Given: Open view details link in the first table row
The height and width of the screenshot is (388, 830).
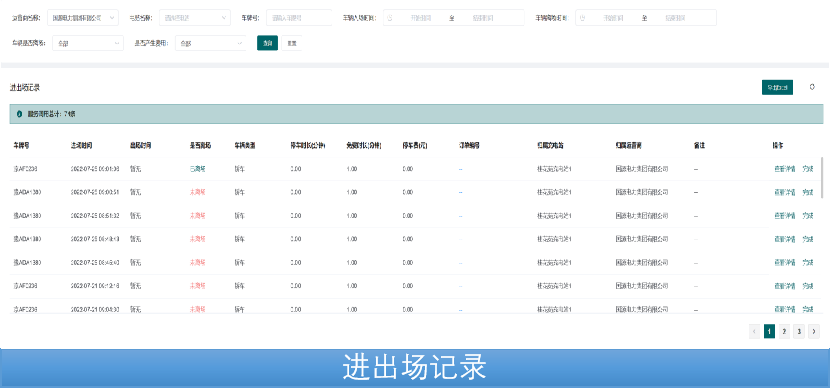Looking at the screenshot, I should pos(784,169).
